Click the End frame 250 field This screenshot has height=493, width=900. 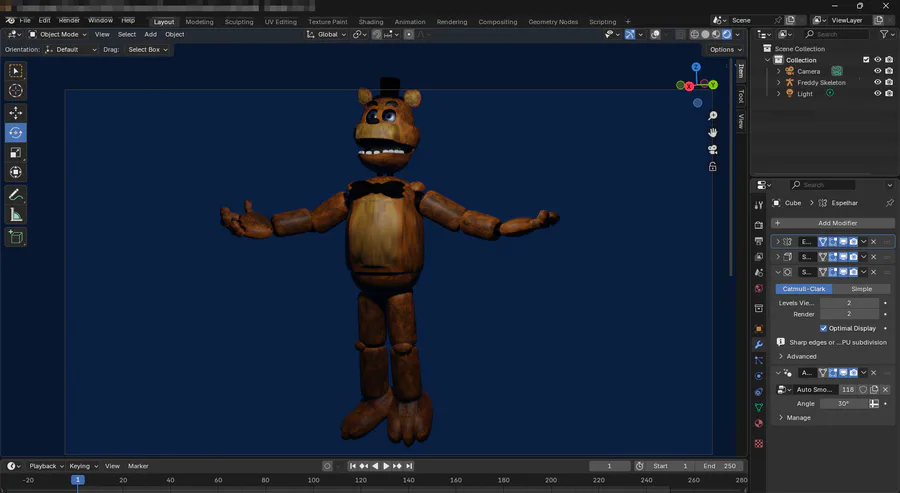[x=720, y=466]
